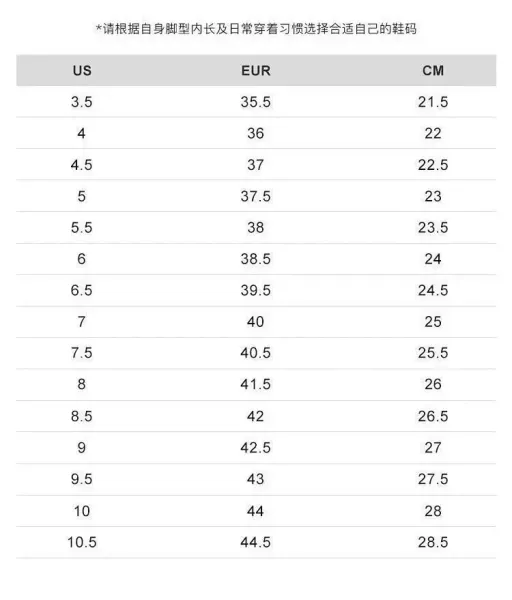The width and height of the screenshot is (512, 600).
Task: Click the 24 CM cell
Action: [x=433, y=259]
